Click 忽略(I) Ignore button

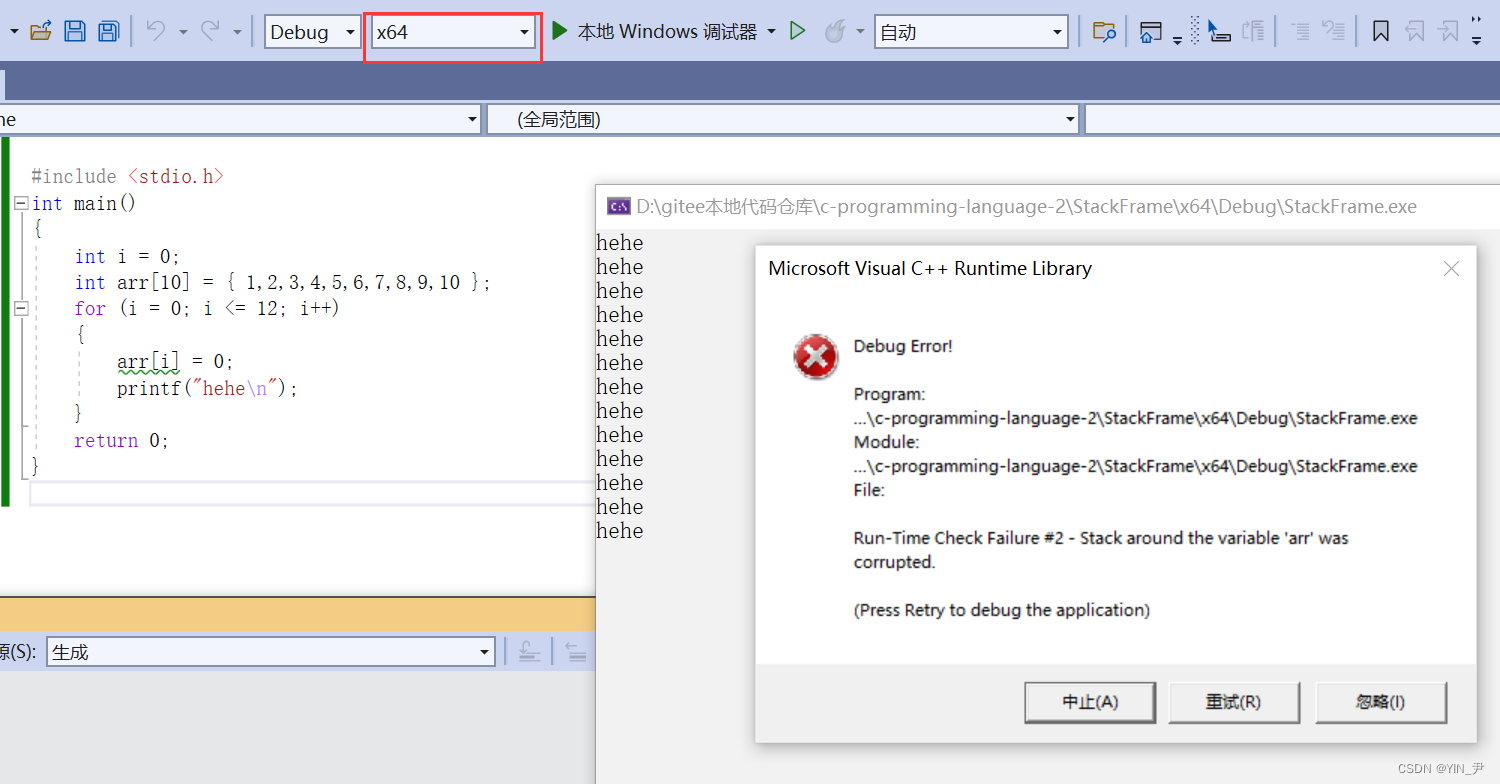click(1381, 702)
